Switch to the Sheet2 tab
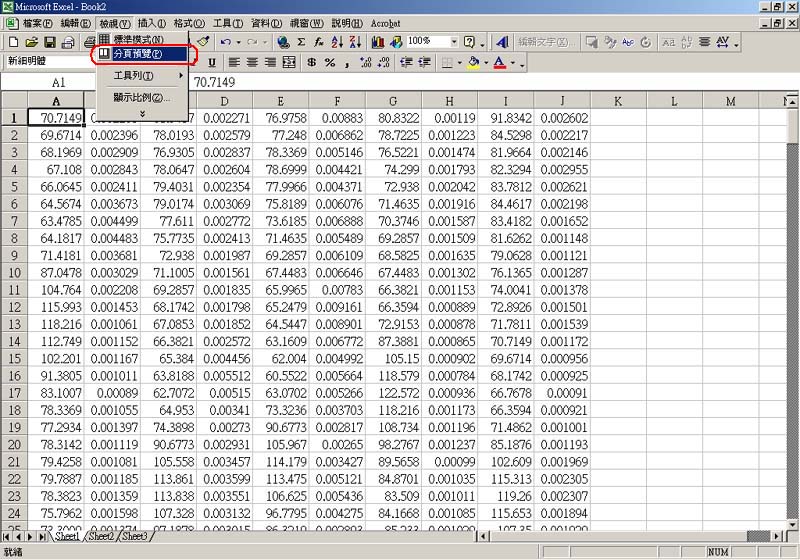 [x=100, y=537]
